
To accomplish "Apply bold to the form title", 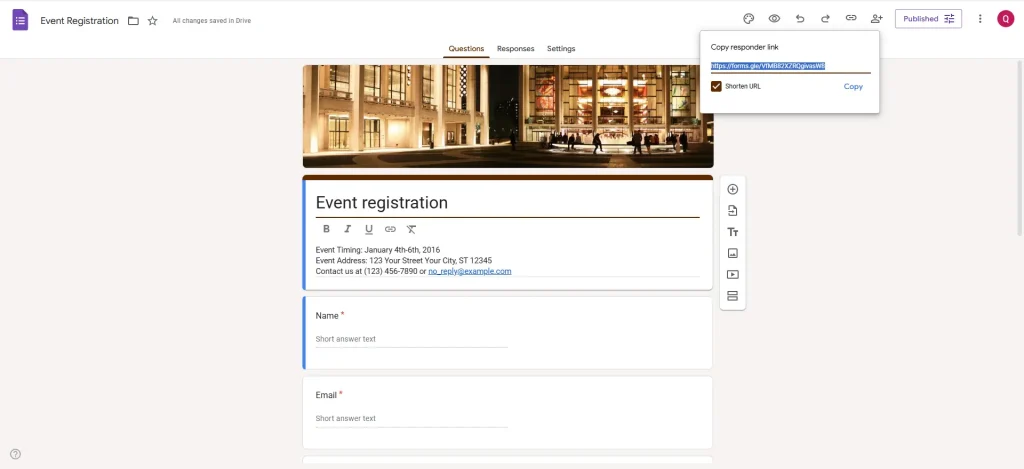I will click(x=327, y=229).
